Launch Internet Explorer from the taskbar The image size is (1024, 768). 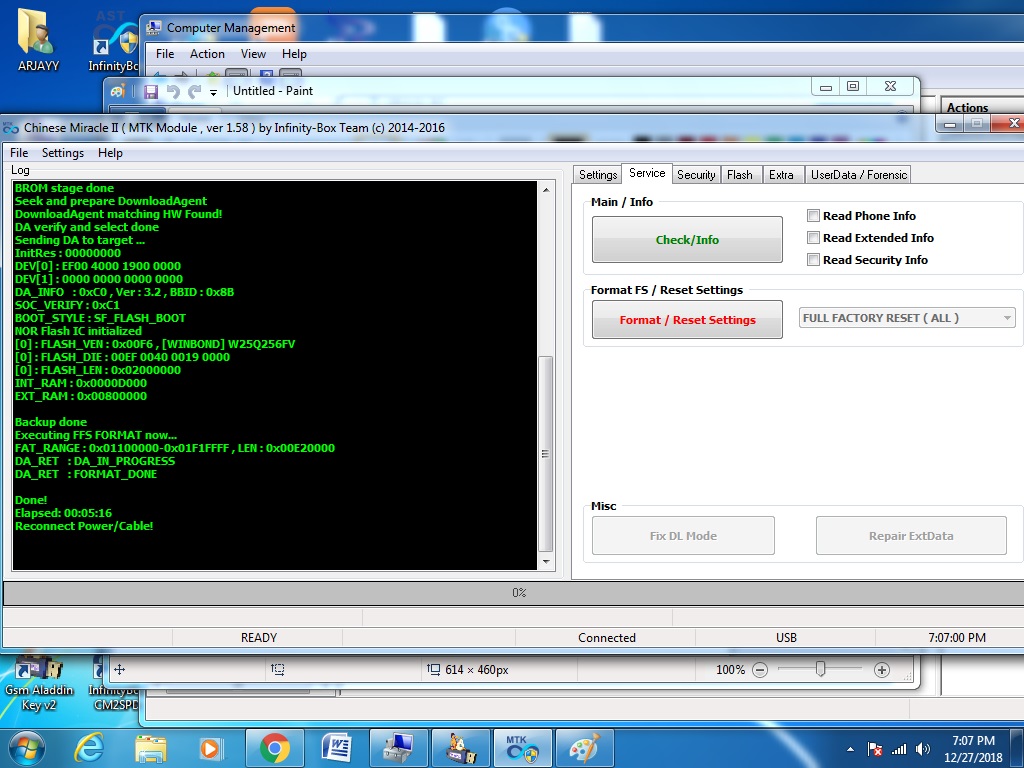tap(88, 748)
